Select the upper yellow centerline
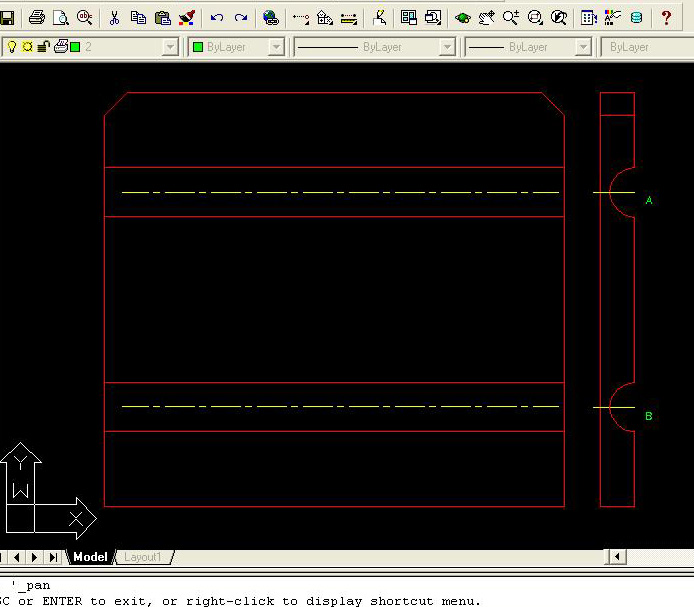Screen dimensions: 694x607 point(340,193)
